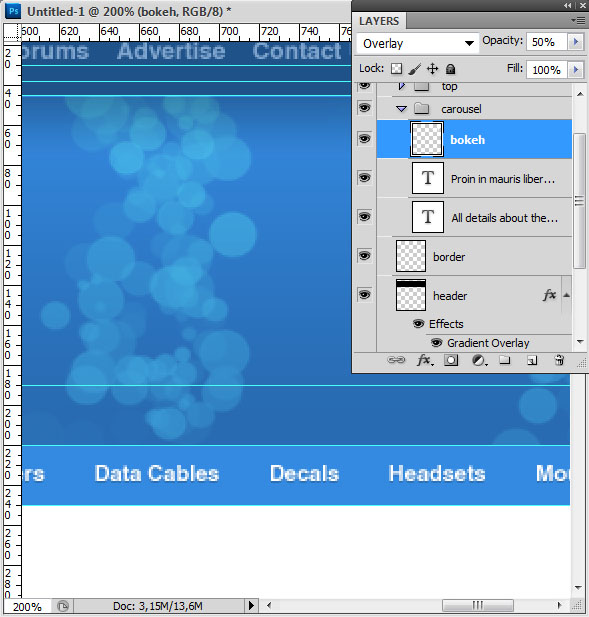
Task: Click the horizontal scroll right arrow
Action: tap(559, 605)
